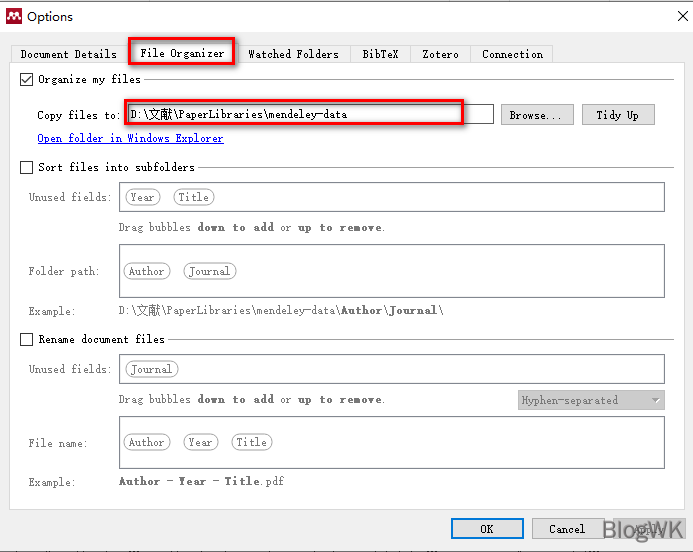Open the Watched Folders tab
Viewport: 693px width, 552px height.
click(293, 54)
